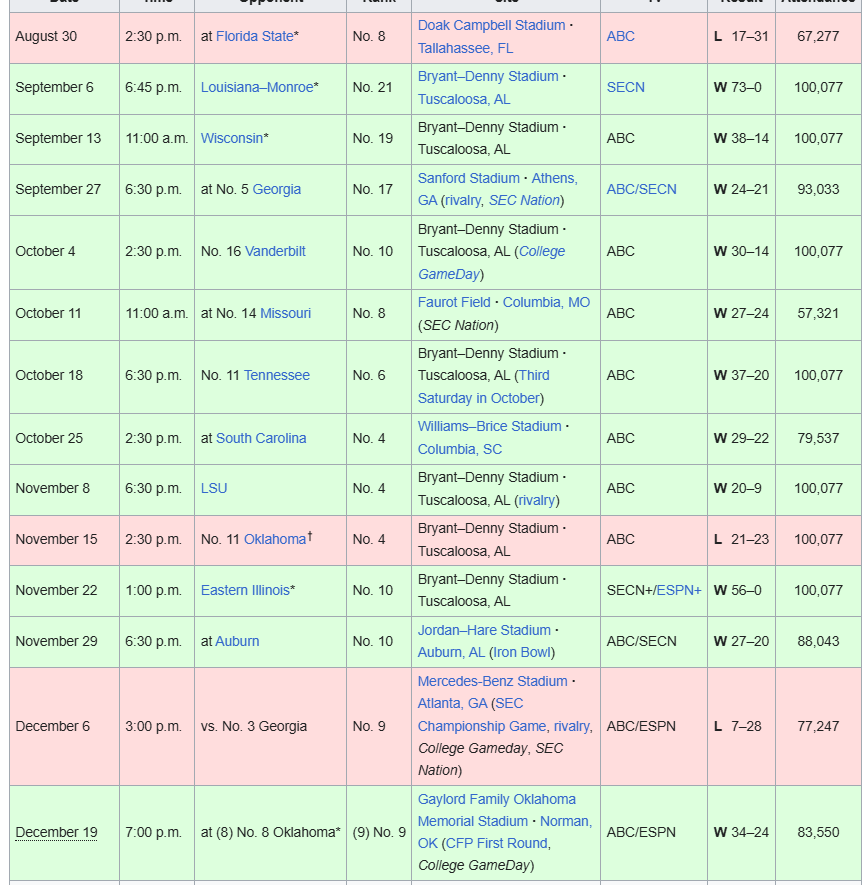Click the '(9) No. 9' rank cell
The image size is (862, 885).
(x=379, y=833)
